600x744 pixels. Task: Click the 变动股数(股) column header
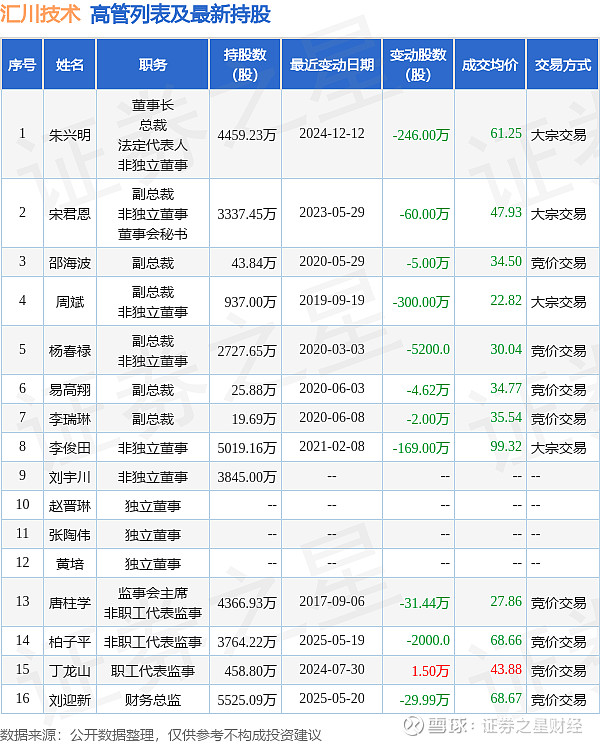tap(418, 65)
